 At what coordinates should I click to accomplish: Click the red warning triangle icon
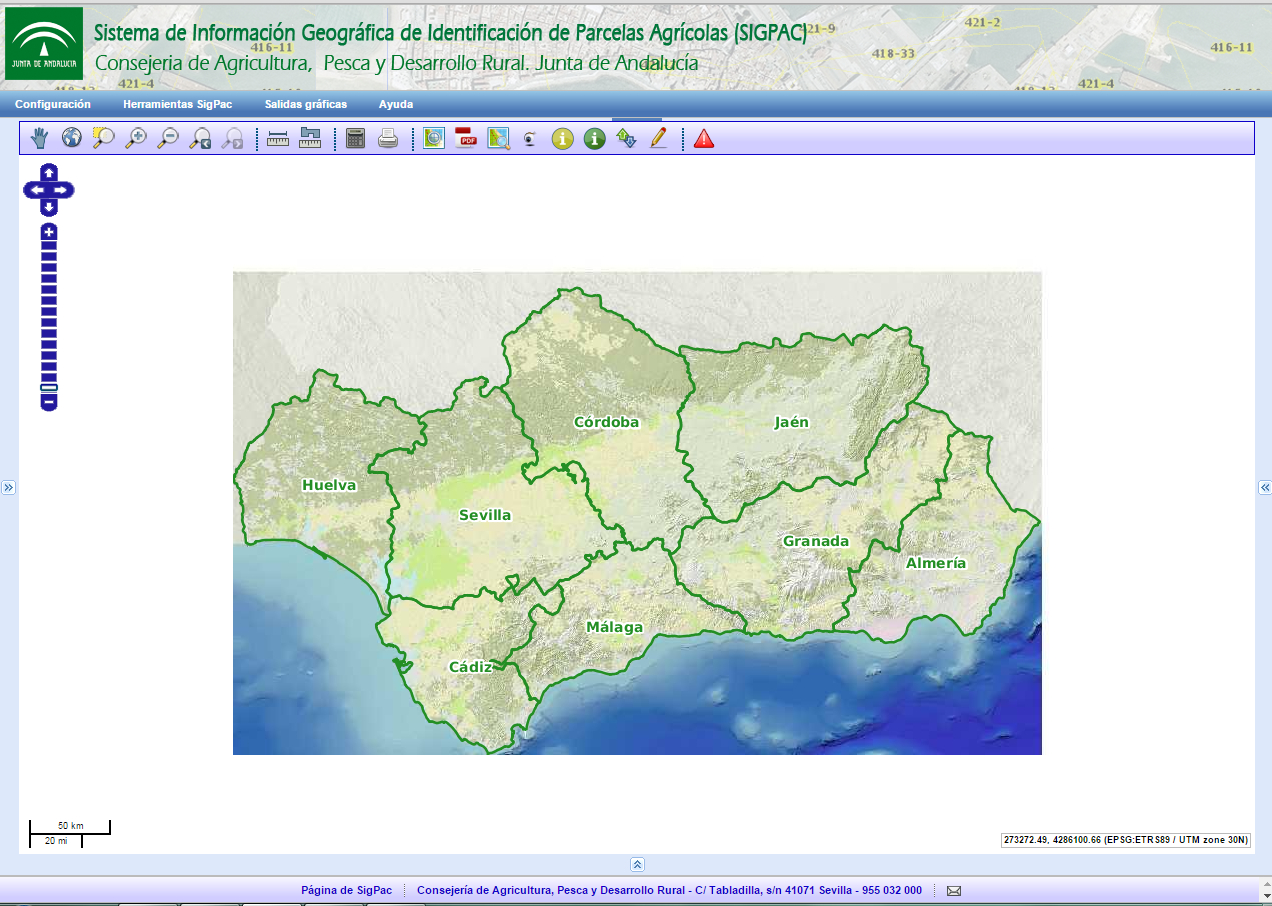coord(704,138)
